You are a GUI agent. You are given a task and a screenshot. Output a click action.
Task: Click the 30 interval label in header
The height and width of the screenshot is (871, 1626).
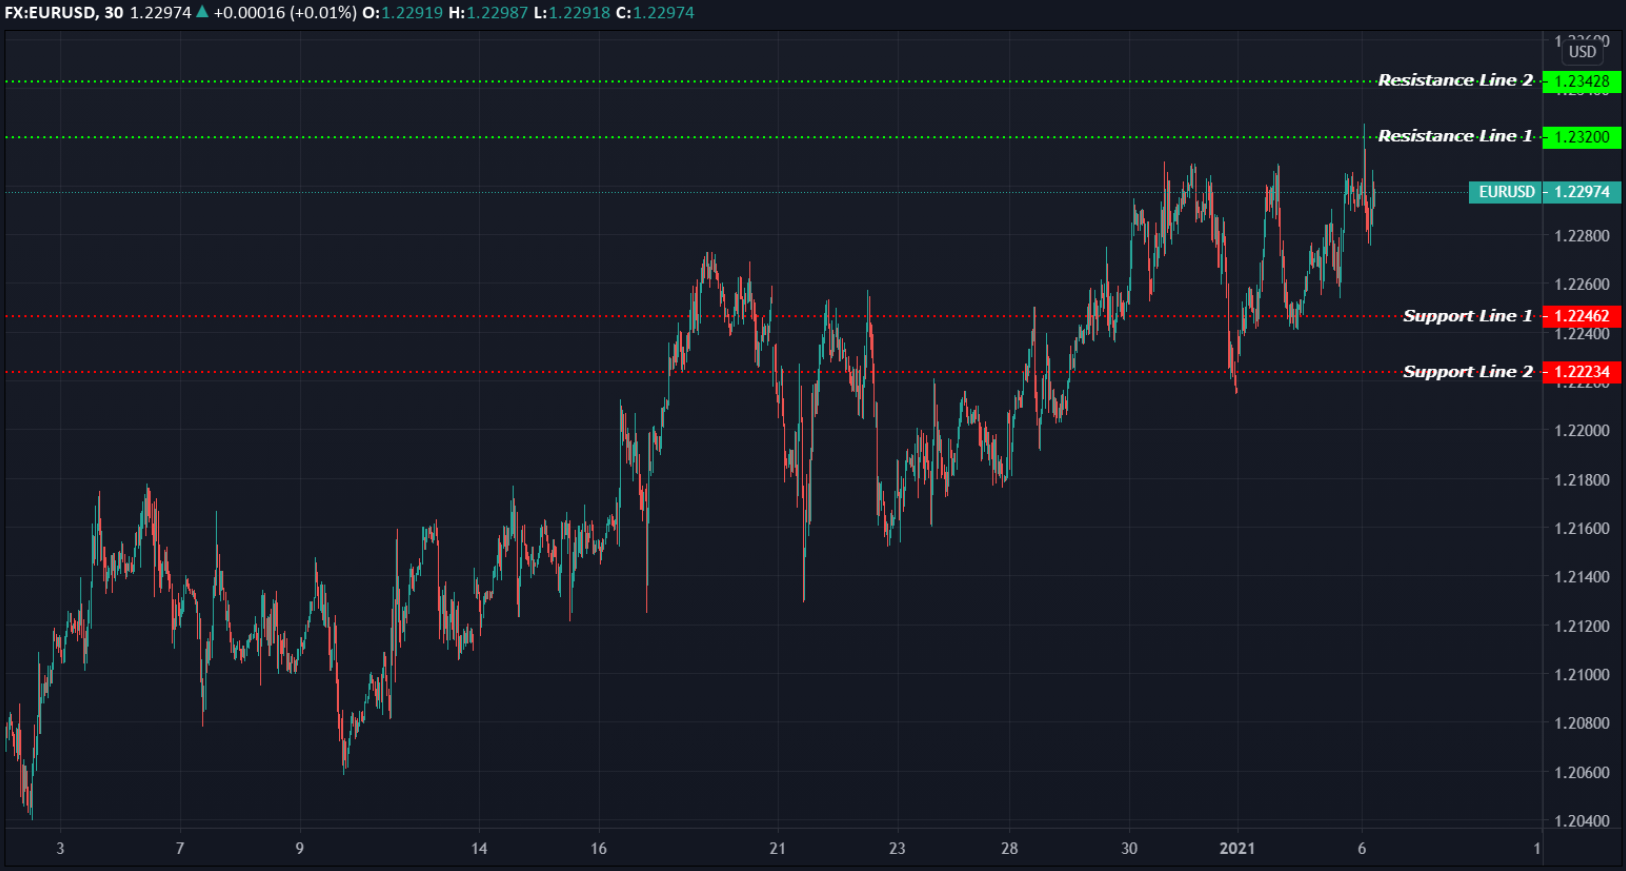[113, 13]
